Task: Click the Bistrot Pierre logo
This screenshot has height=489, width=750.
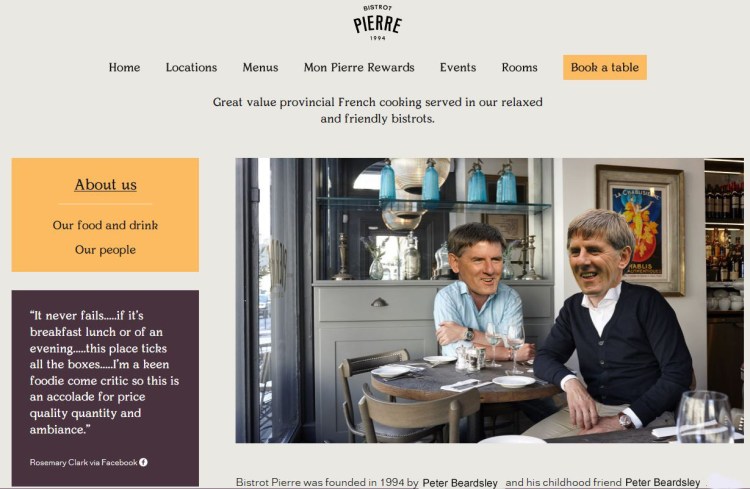Action: [377, 22]
